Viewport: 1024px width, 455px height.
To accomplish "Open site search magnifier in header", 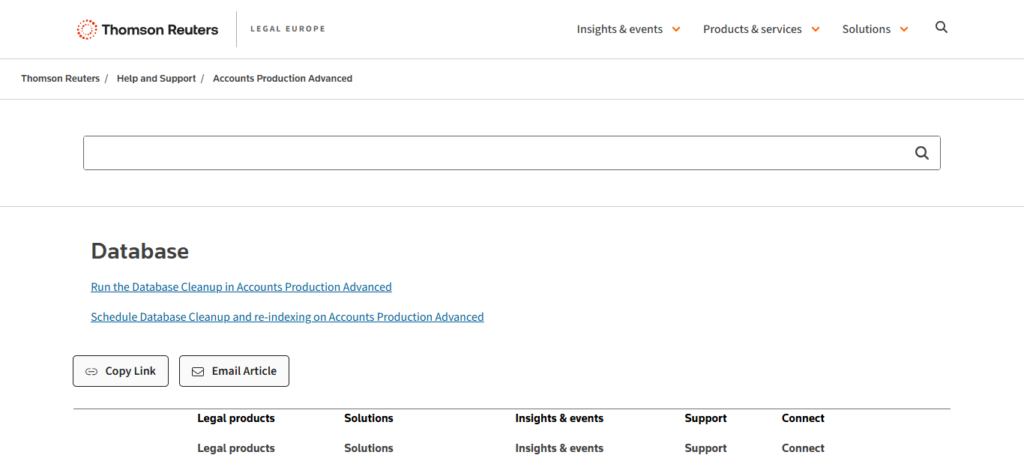I will [941, 27].
